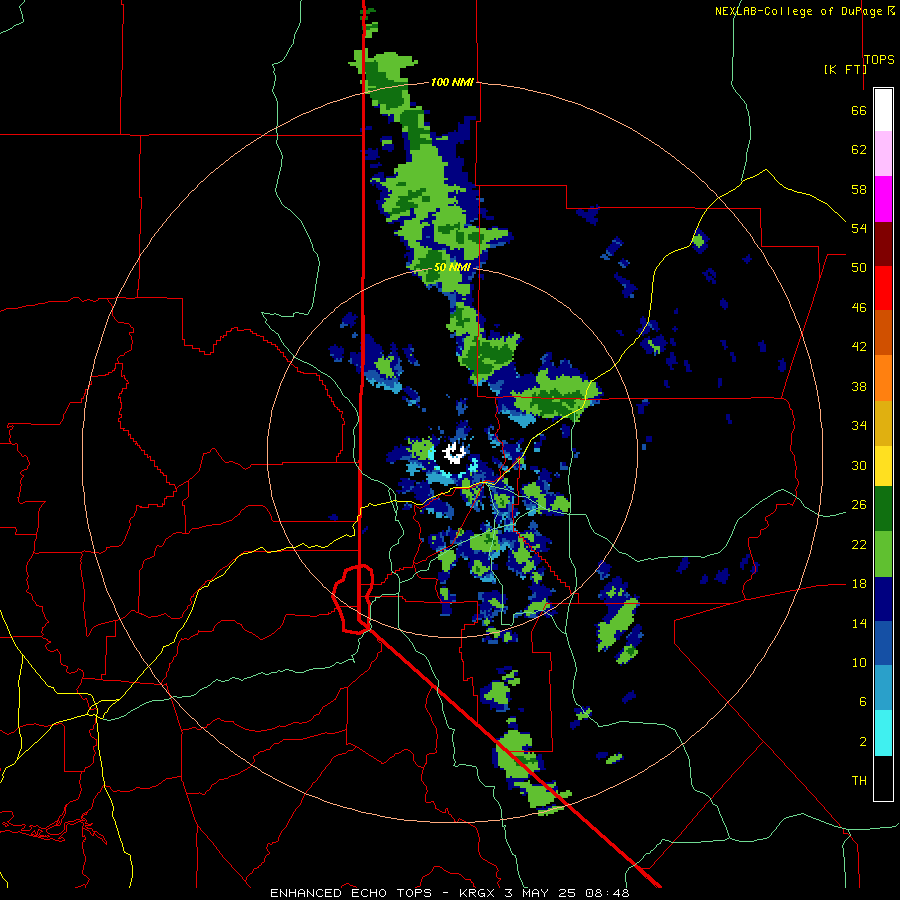Click the 42 legend value
The width and height of the screenshot is (900, 900).
coord(859,347)
